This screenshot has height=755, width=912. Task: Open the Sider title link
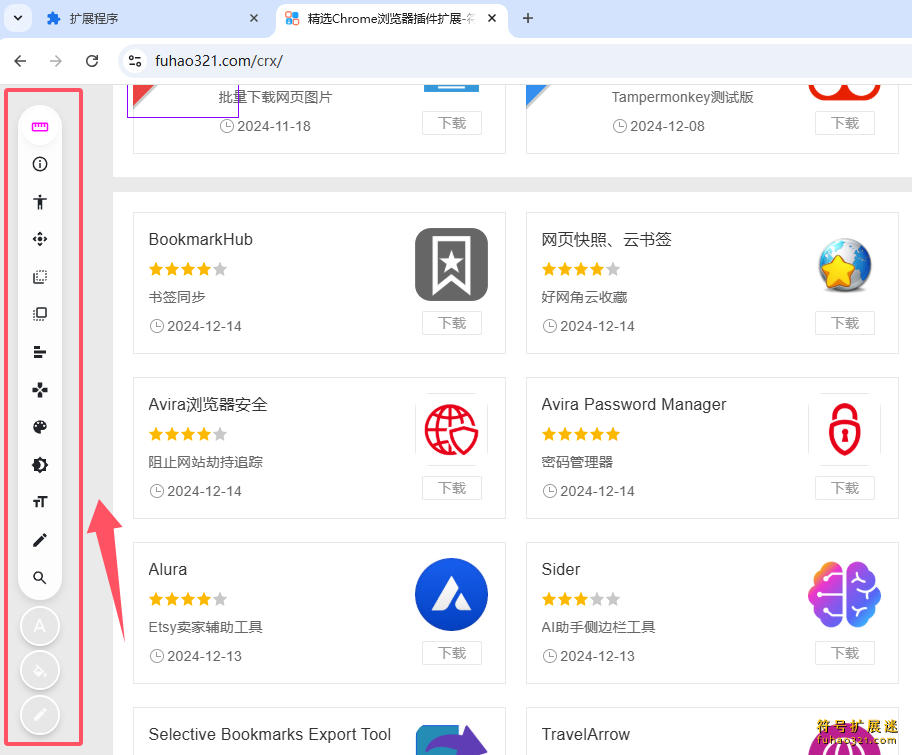pyautogui.click(x=561, y=569)
